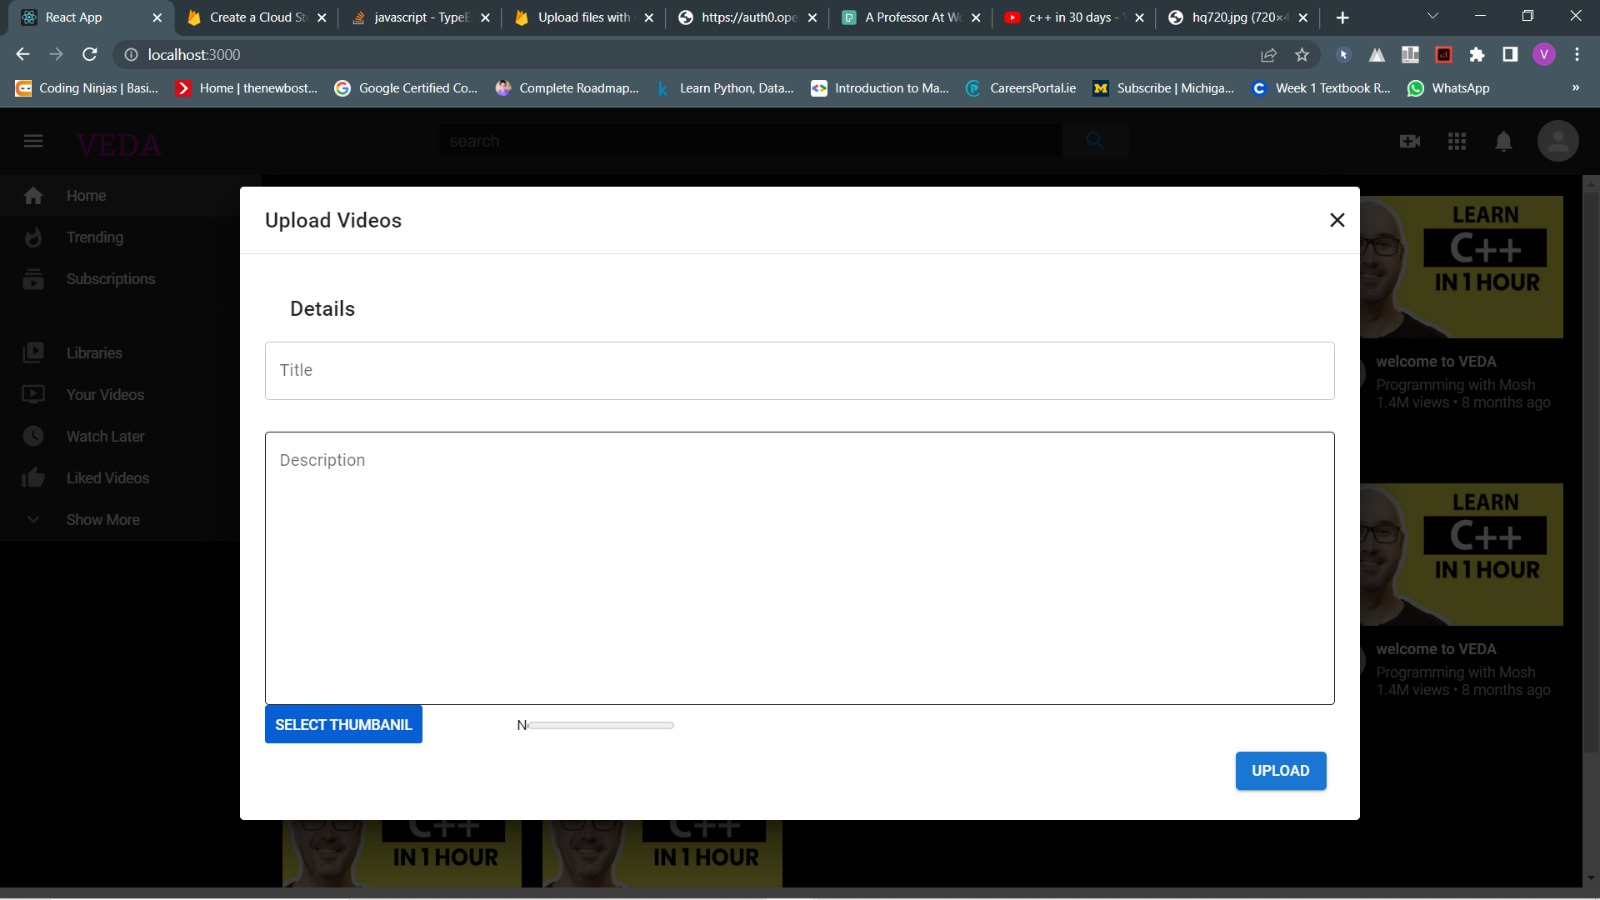View notifications with the bell icon

point(1506,141)
